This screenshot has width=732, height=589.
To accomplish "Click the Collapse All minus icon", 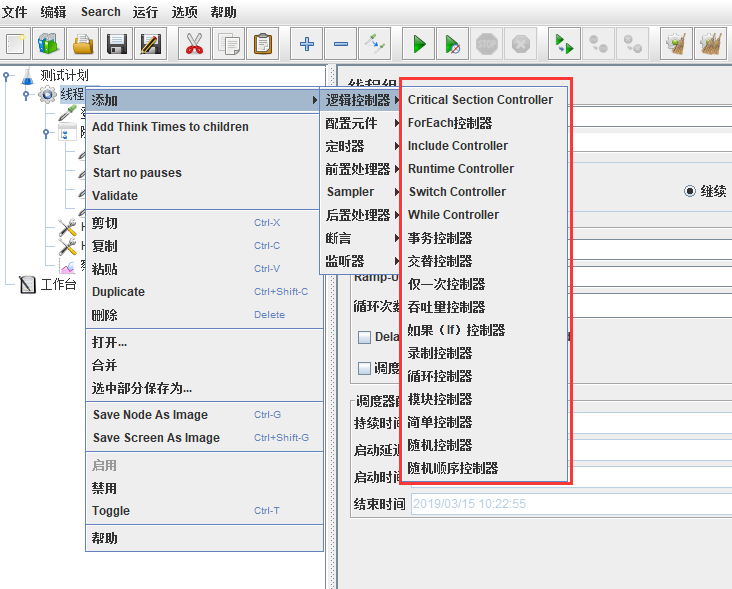I will click(x=341, y=44).
